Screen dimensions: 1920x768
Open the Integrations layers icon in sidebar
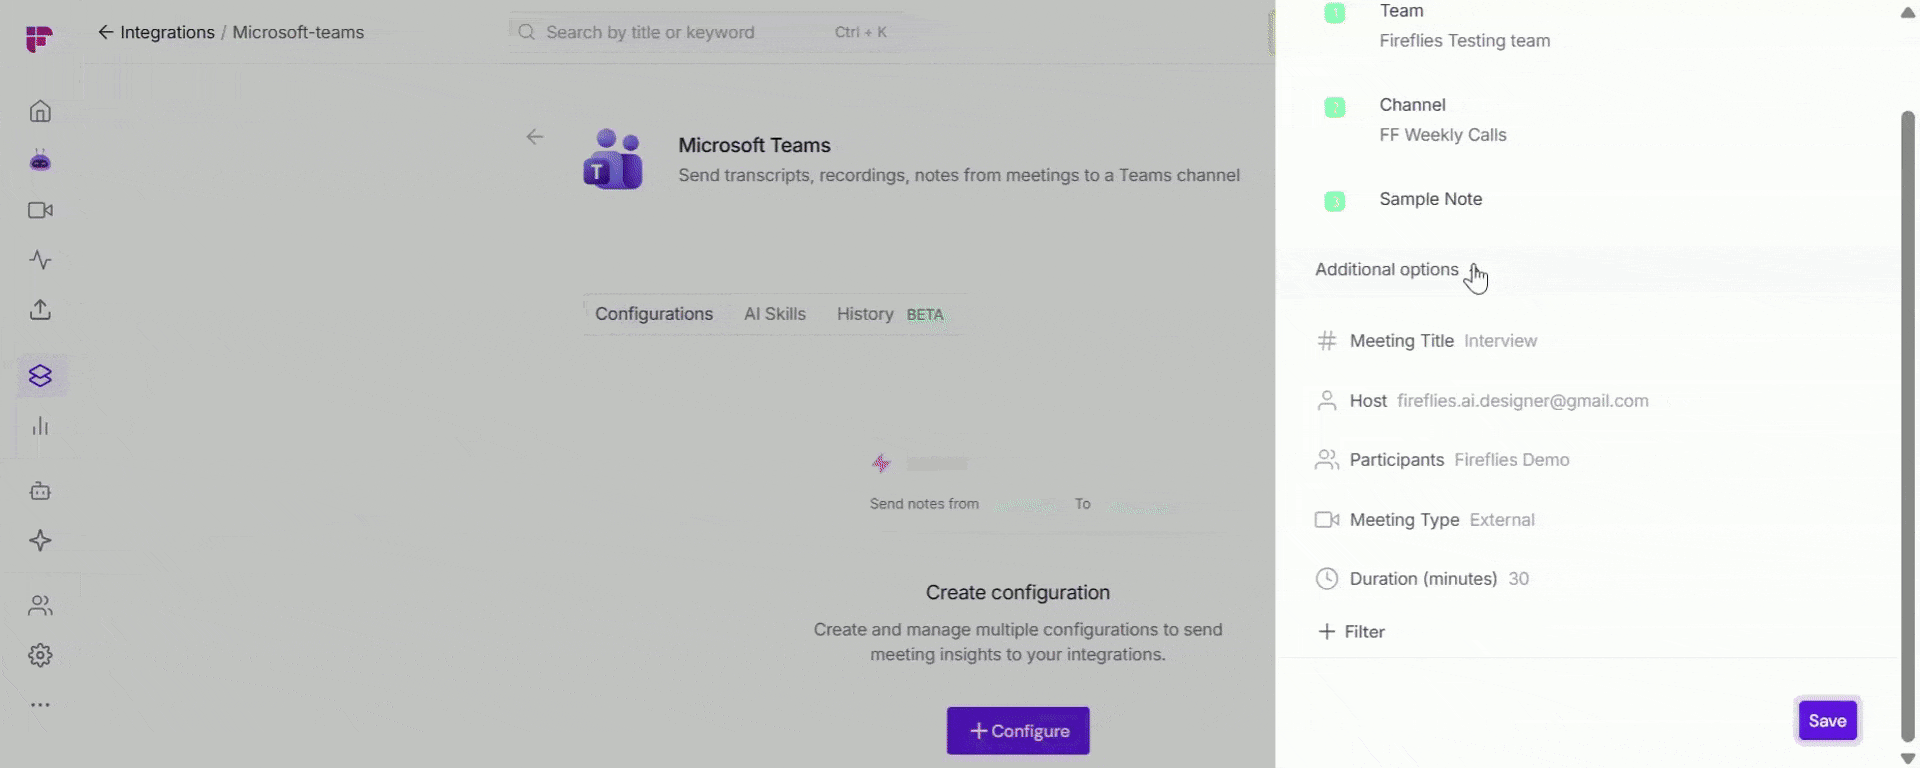pyautogui.click(x=40, y=376)
